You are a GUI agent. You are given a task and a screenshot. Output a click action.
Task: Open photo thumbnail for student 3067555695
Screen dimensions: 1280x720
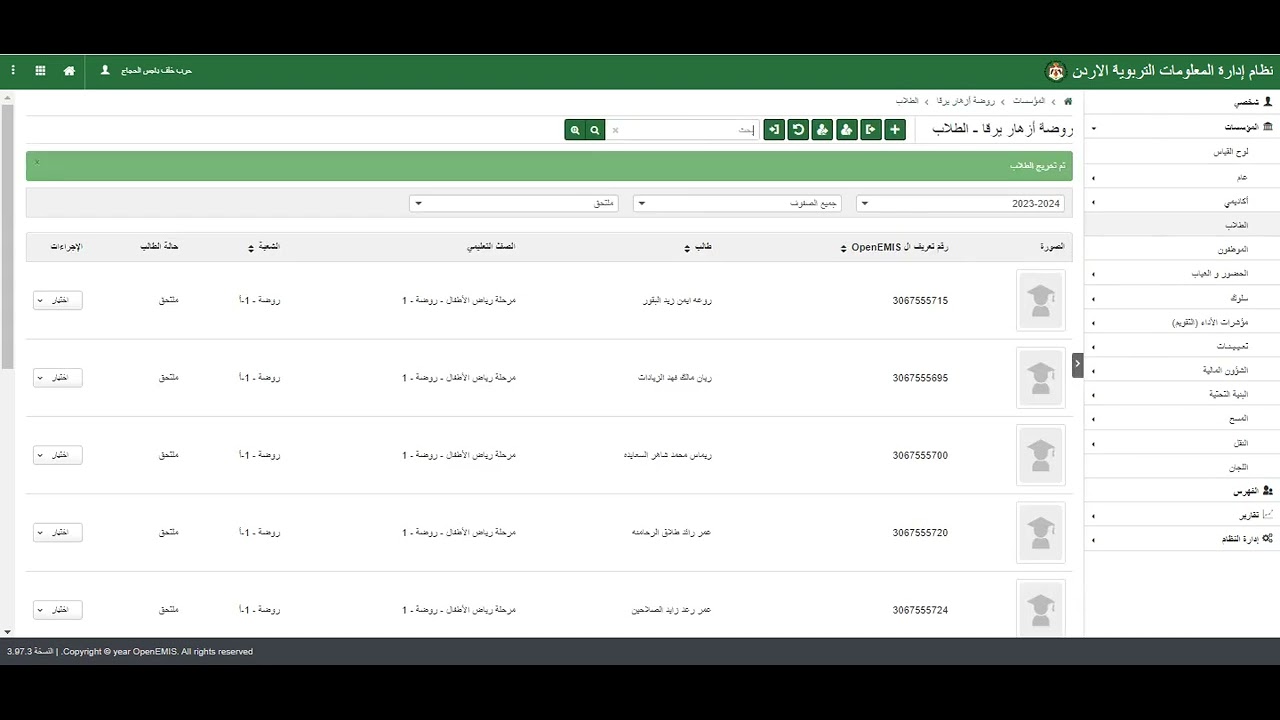tap(1041, 378)
